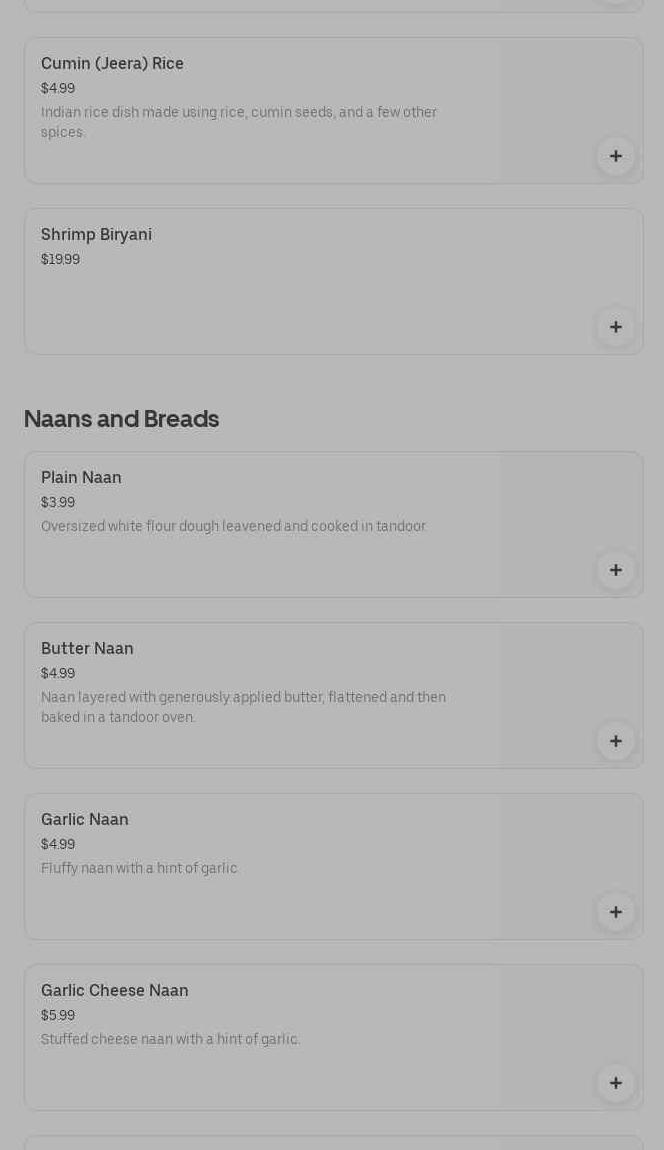Add Garlic Naan to the order
Screen dimensions: 664x1150
tap(615, 912)
